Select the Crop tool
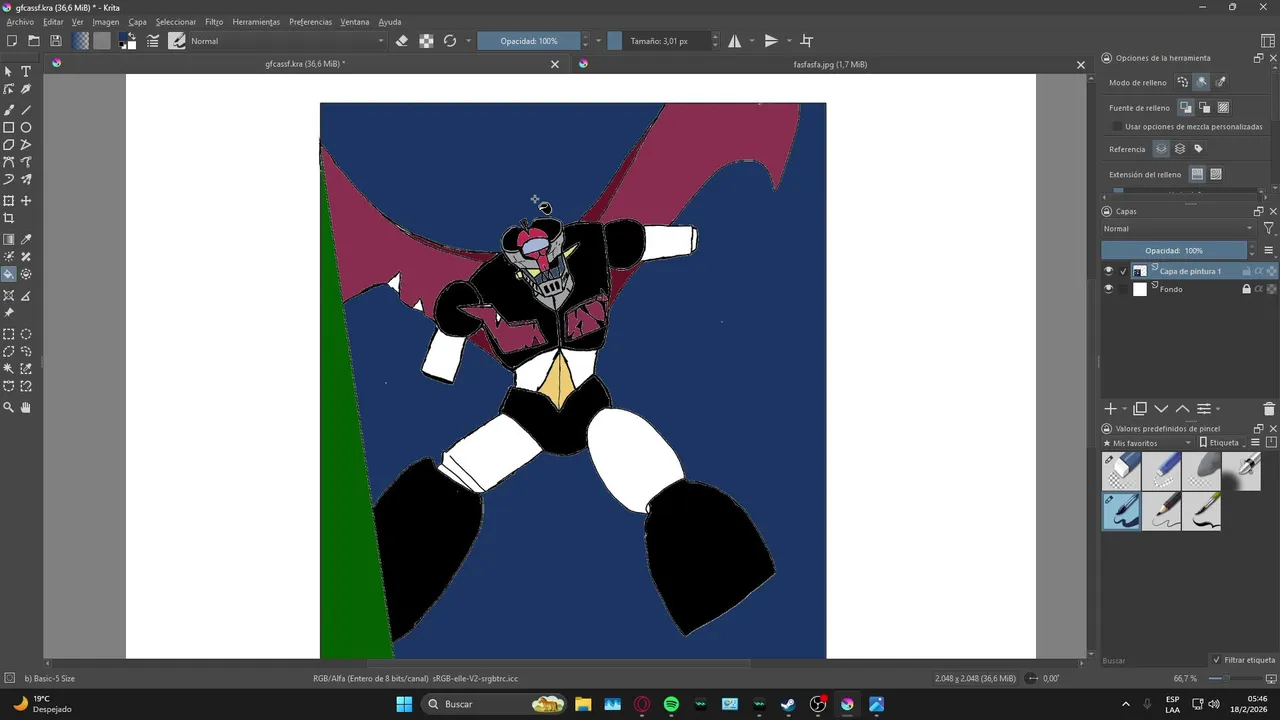1280x720 pixels. 9,218
